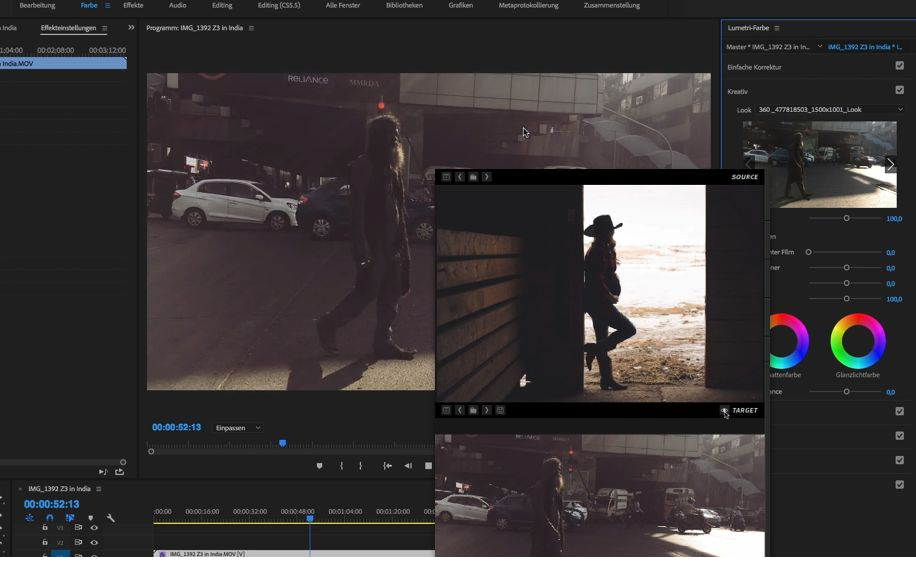Image resolution: width=916 pixels, height=579 pixels.
Task: Step back one frame in Program monitor
Action: (x=408, y=466)
